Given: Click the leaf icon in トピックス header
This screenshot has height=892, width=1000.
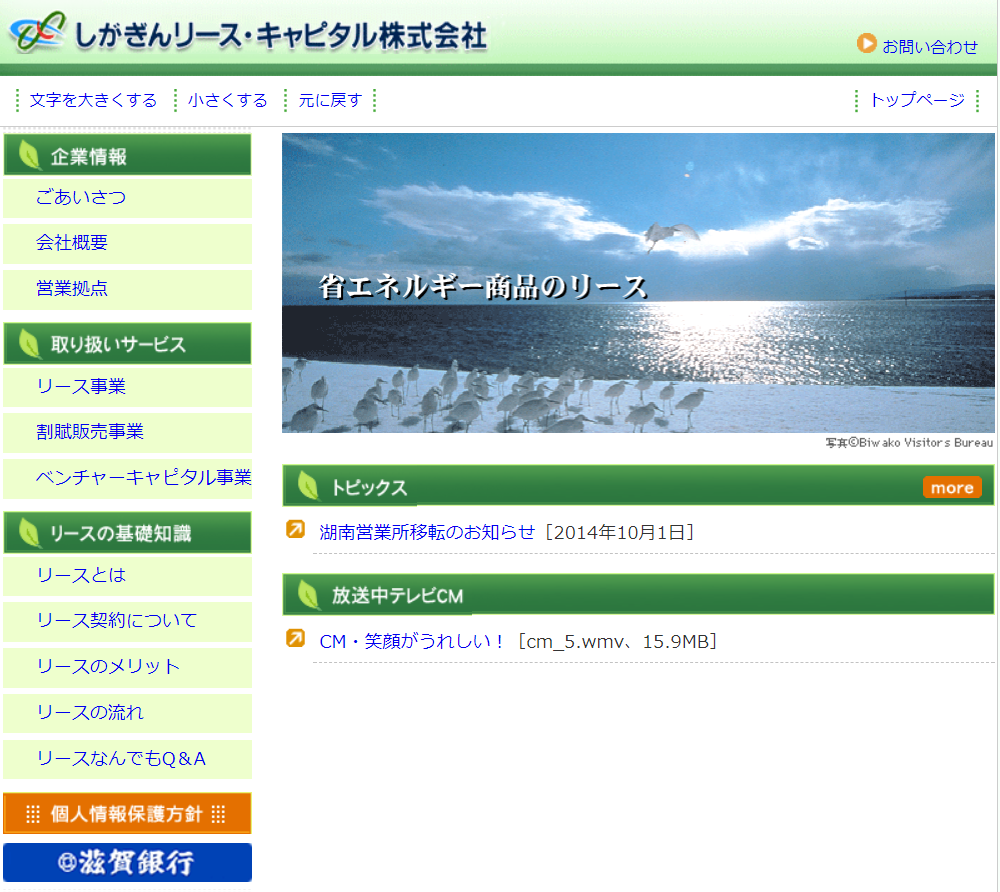Looking at the screenshot, I should coord(308,486).
